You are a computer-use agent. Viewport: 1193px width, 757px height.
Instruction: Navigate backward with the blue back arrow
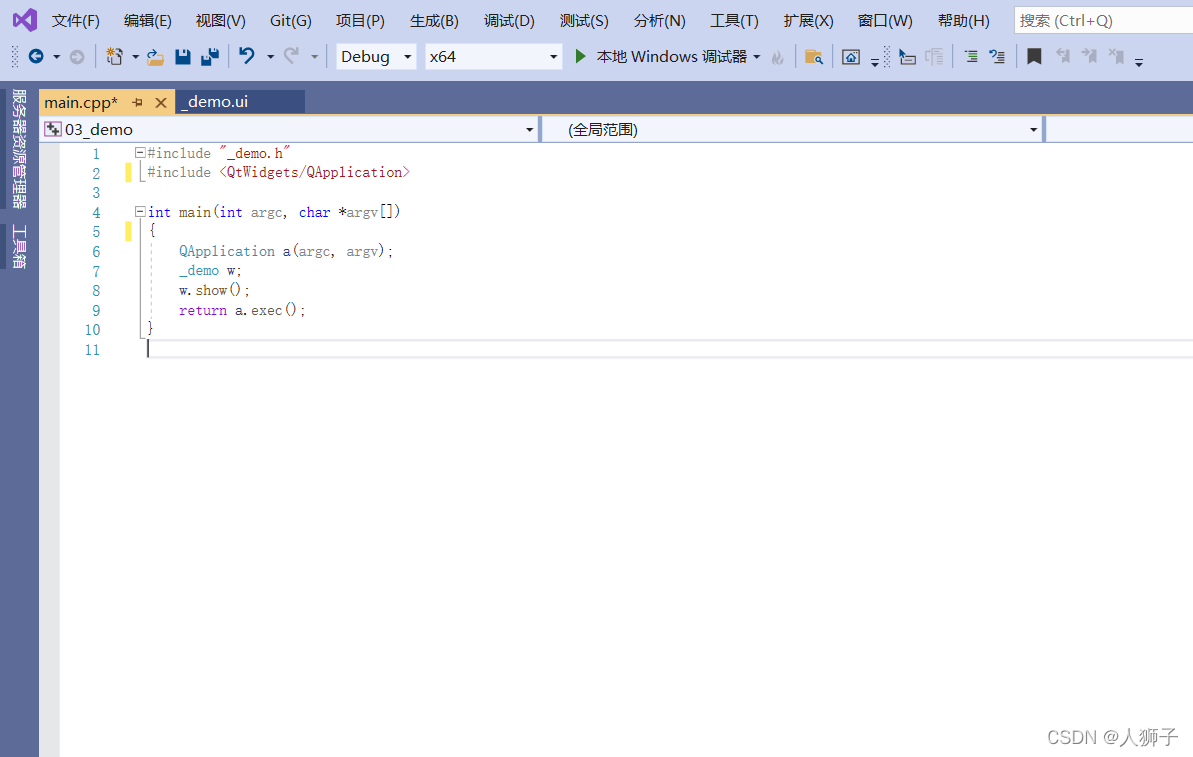coord(36,56)
